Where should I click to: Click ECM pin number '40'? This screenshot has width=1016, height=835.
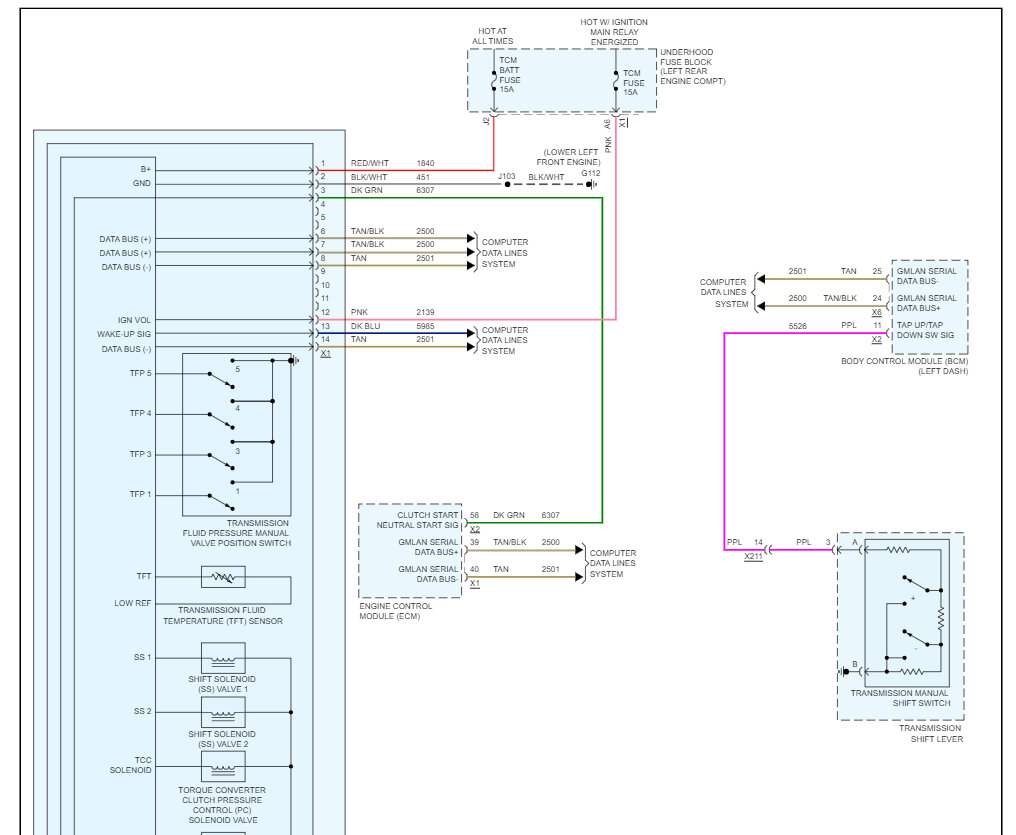pos(474,569)
